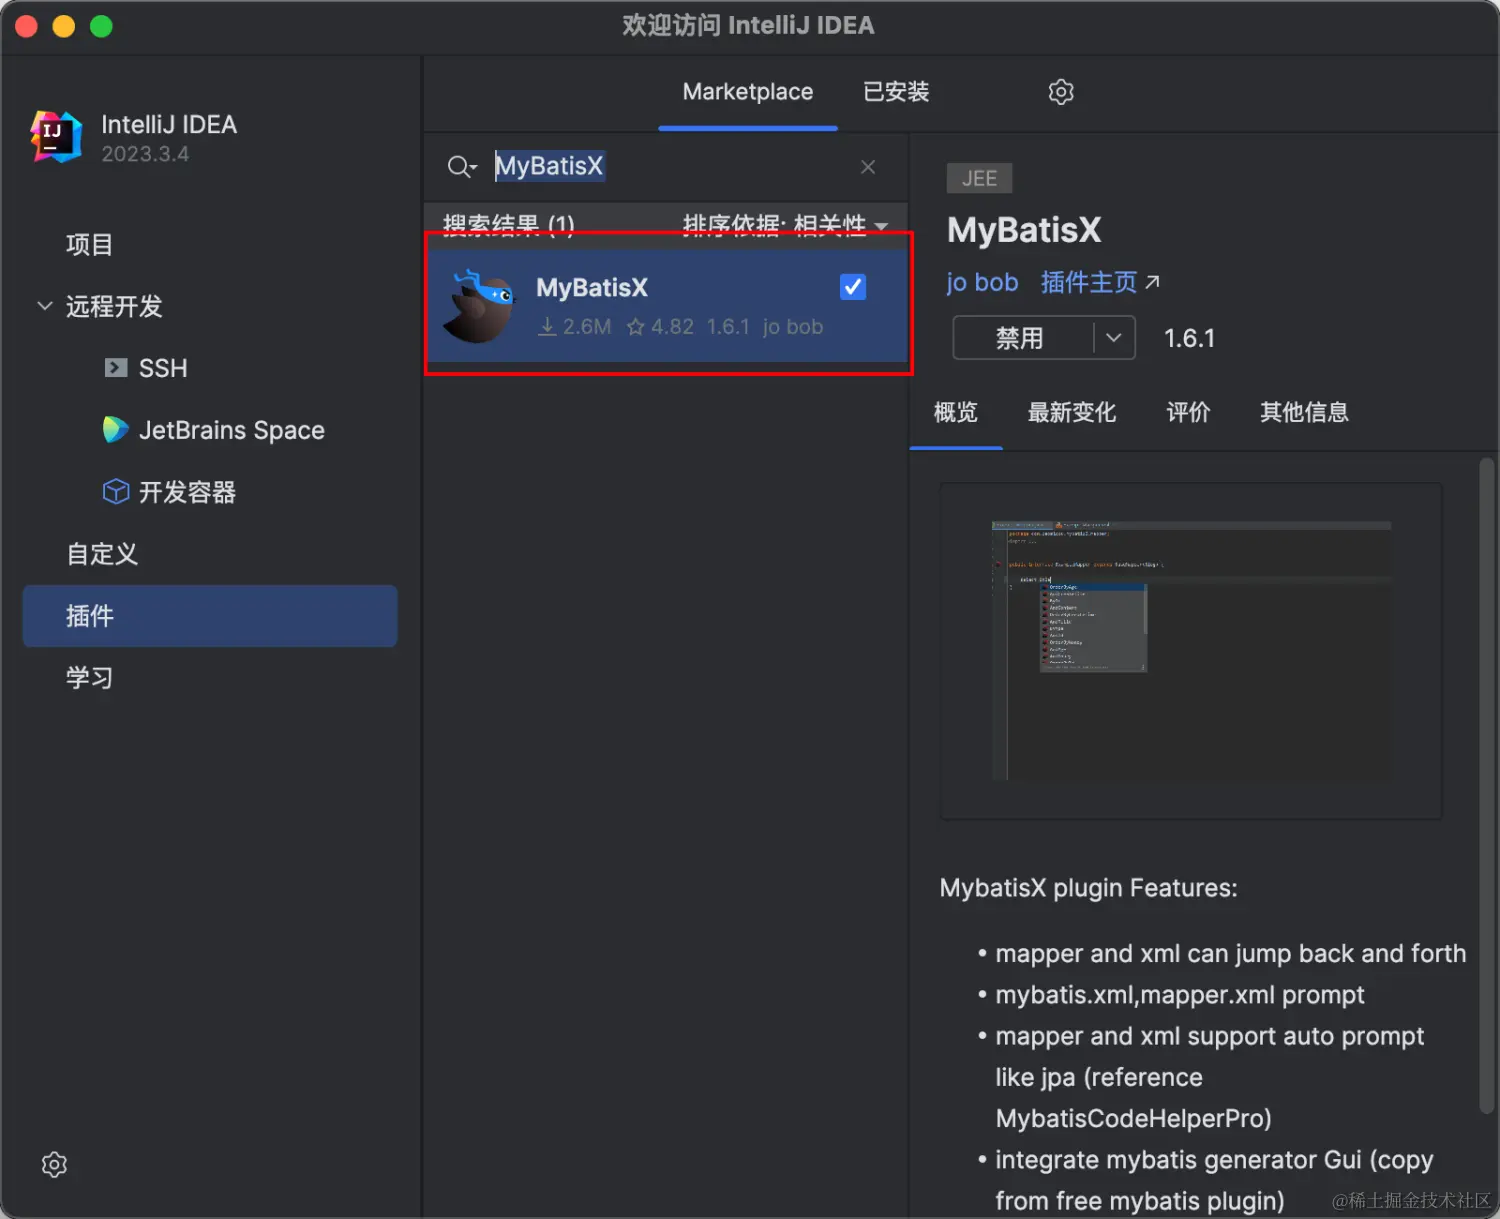Viewport: 1500px width, 1219px height.
Task: Open the 概览 tab
Action: (x=956, y=412)
